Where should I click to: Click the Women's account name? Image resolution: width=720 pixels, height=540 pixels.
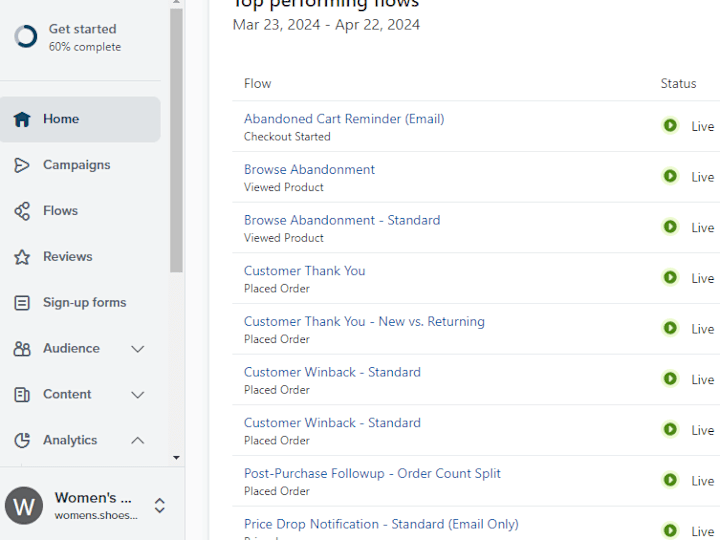[x=93, y=498]
